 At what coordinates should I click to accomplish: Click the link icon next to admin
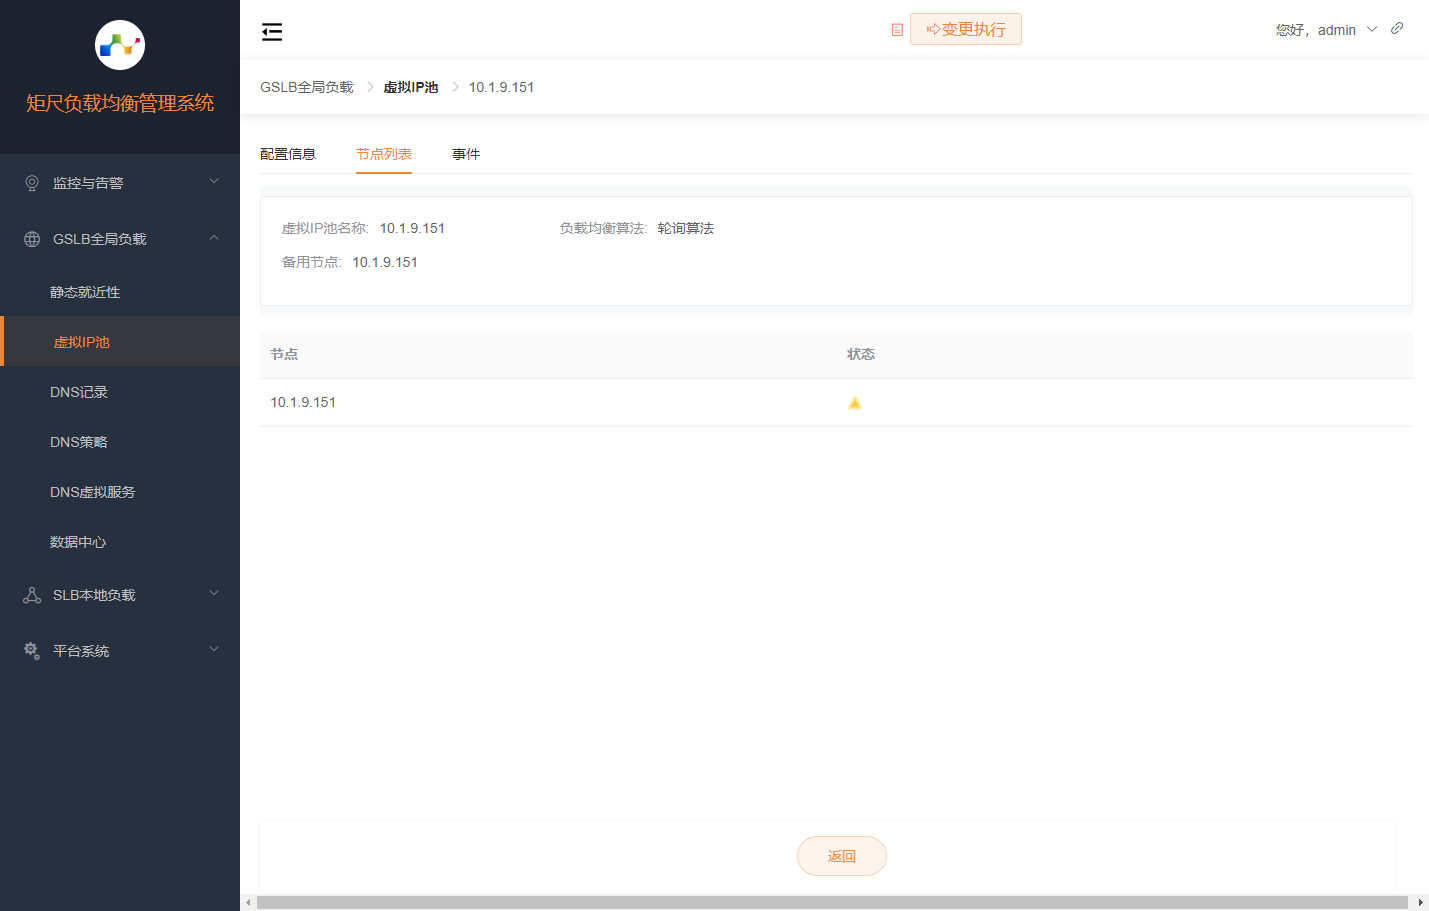click(x=1397, y=28)
